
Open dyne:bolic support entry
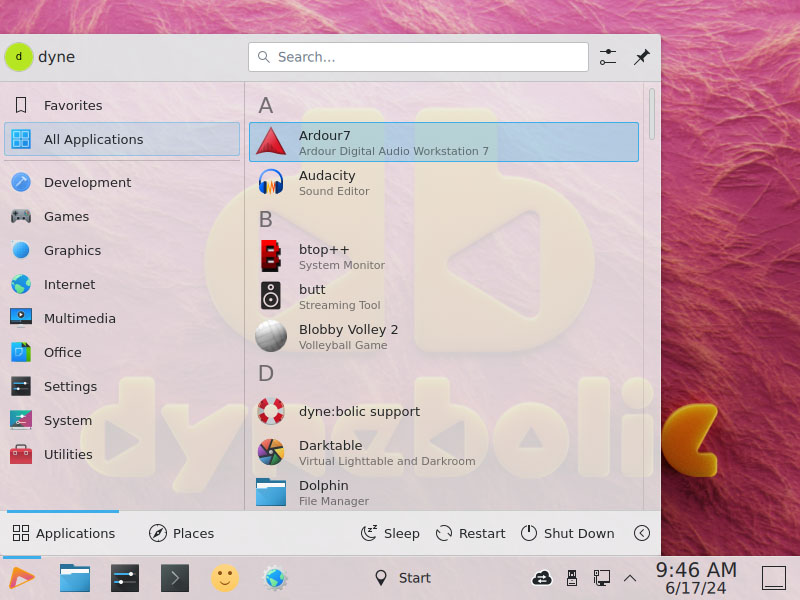pyautogui.click(x=443, y=411)
